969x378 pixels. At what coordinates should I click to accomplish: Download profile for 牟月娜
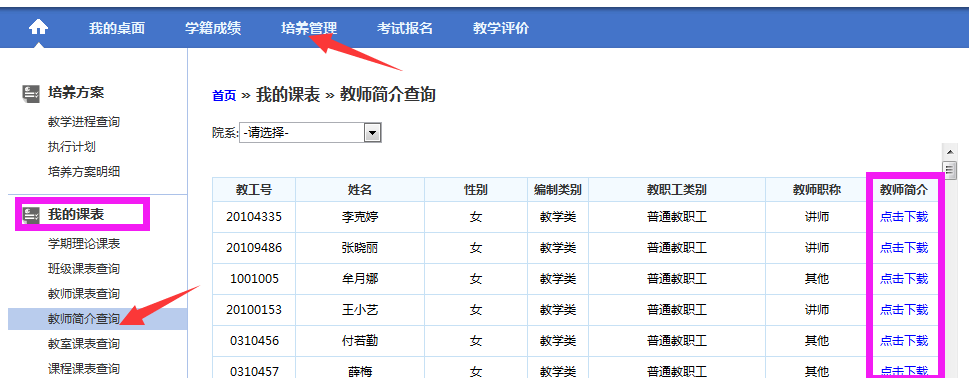[904, 279]
